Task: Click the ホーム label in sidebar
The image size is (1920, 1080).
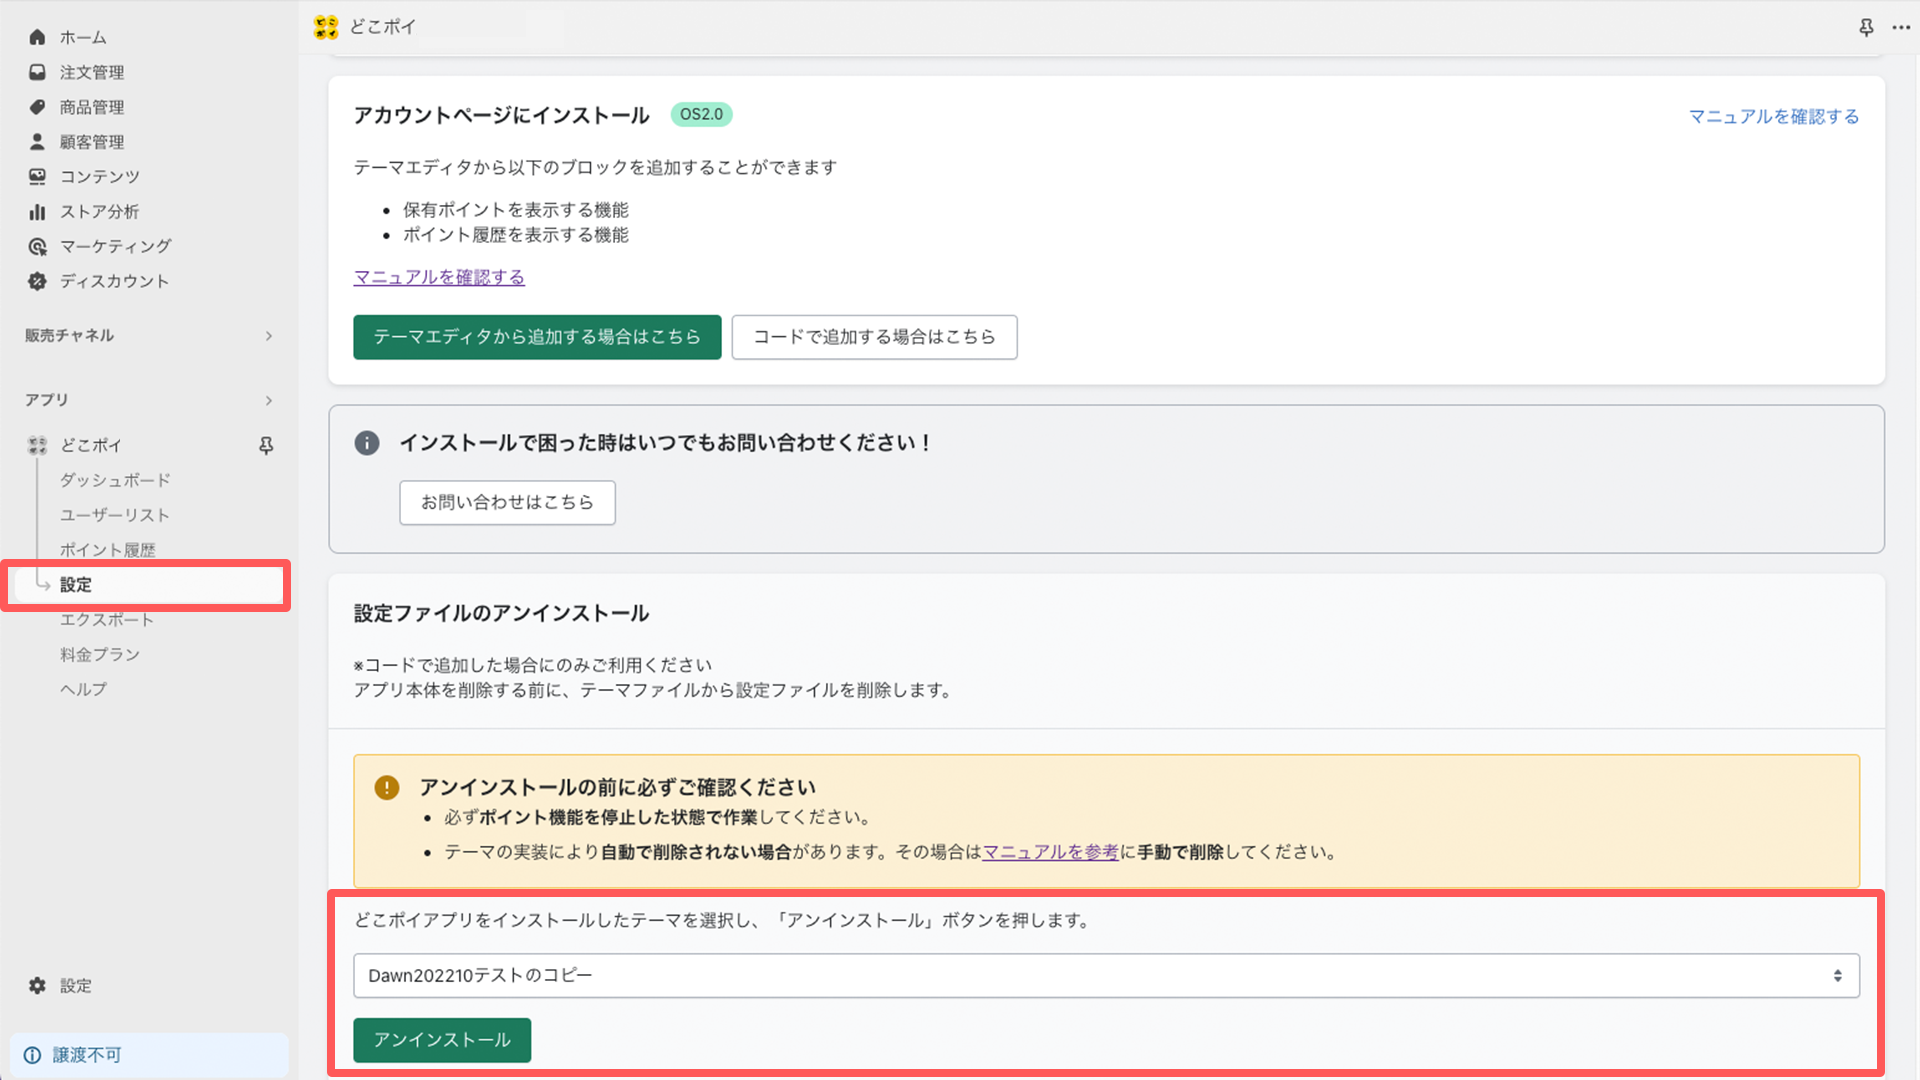Action: point(83,37)
